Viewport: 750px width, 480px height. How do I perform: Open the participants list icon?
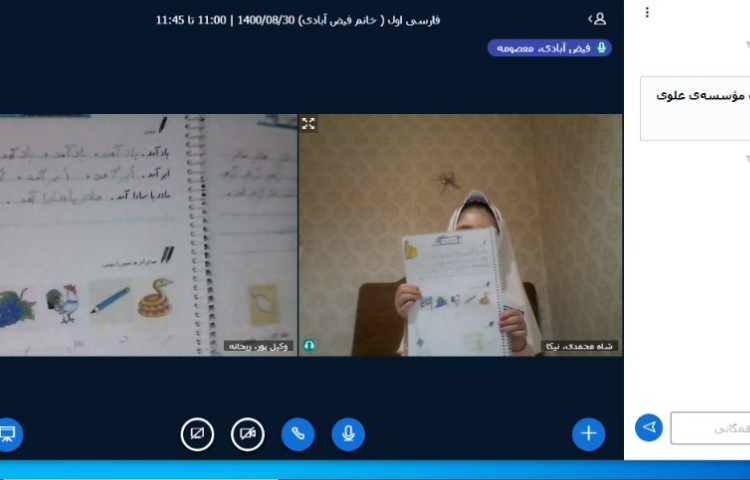pos(597,19)
